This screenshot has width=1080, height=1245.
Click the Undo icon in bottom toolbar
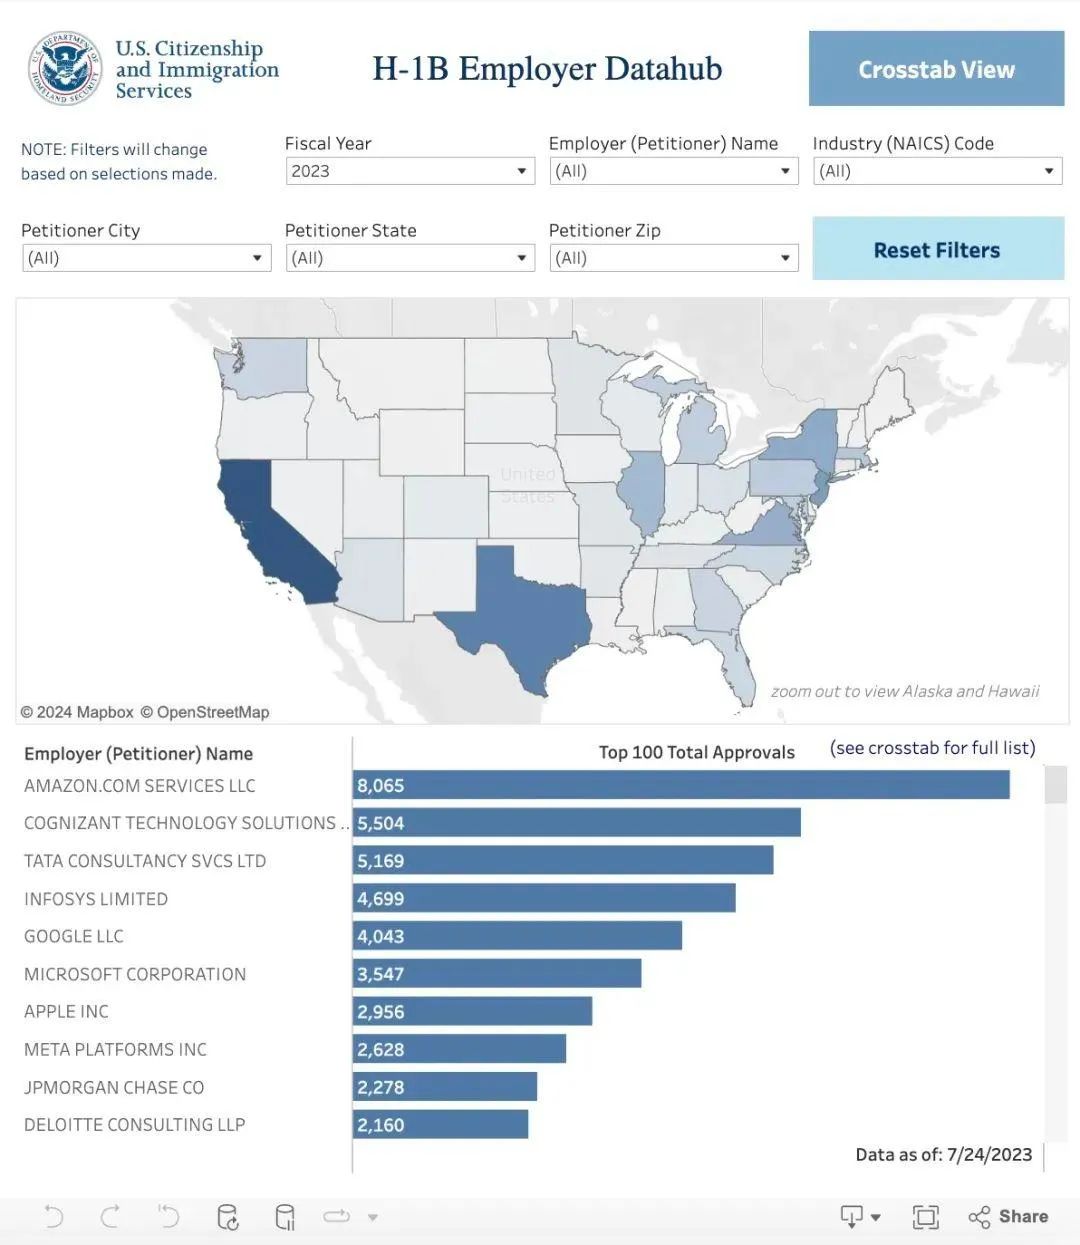[x=54, y=1216]
